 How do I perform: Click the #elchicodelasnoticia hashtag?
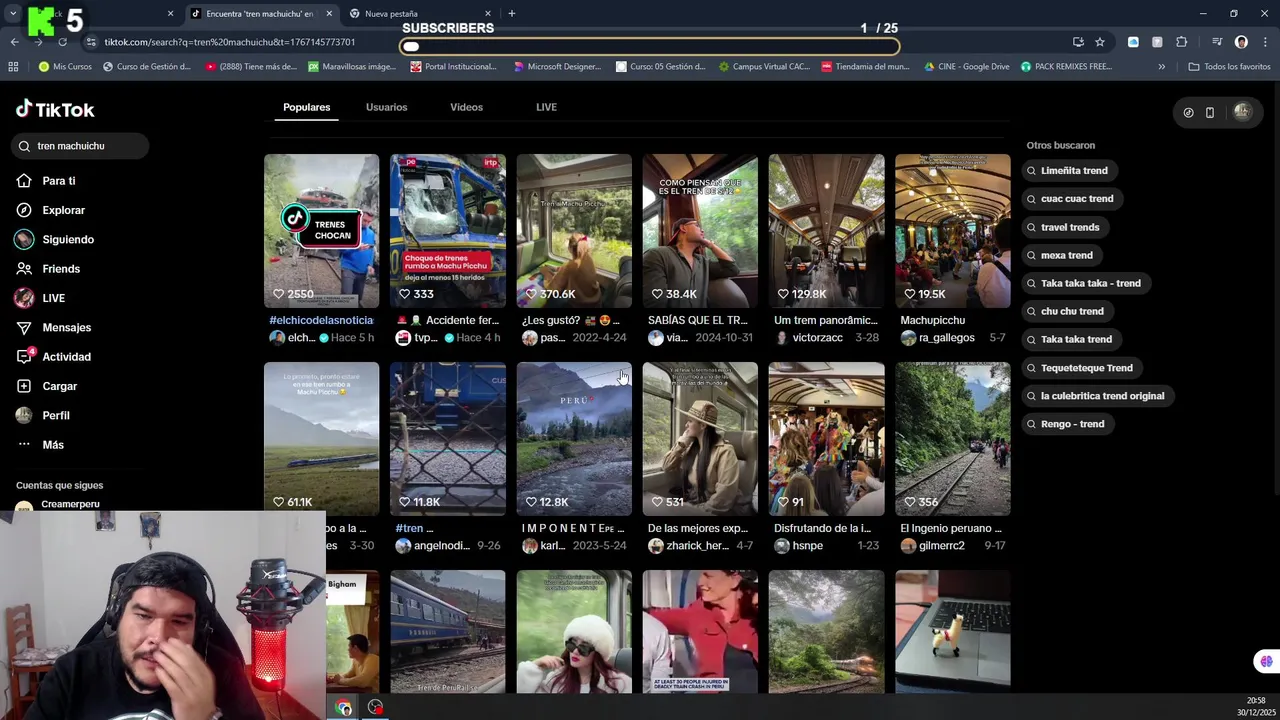coord(321,320)
